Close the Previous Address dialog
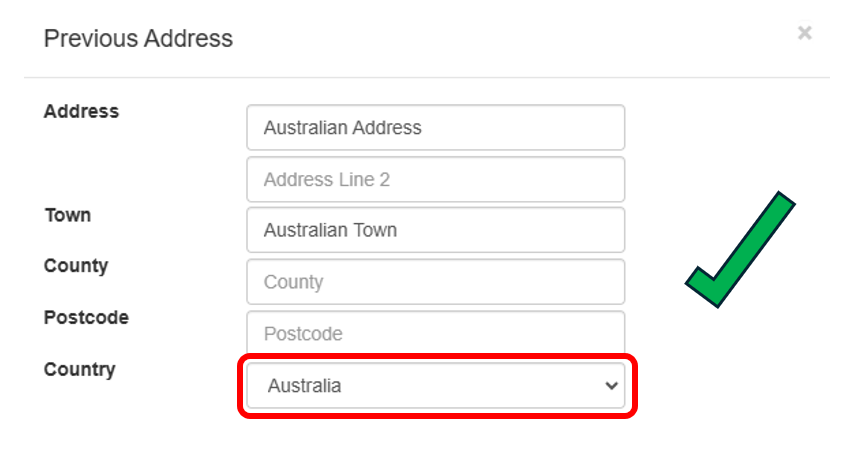The height and width of the screenshot is (459, 850). tap(804, 33)
